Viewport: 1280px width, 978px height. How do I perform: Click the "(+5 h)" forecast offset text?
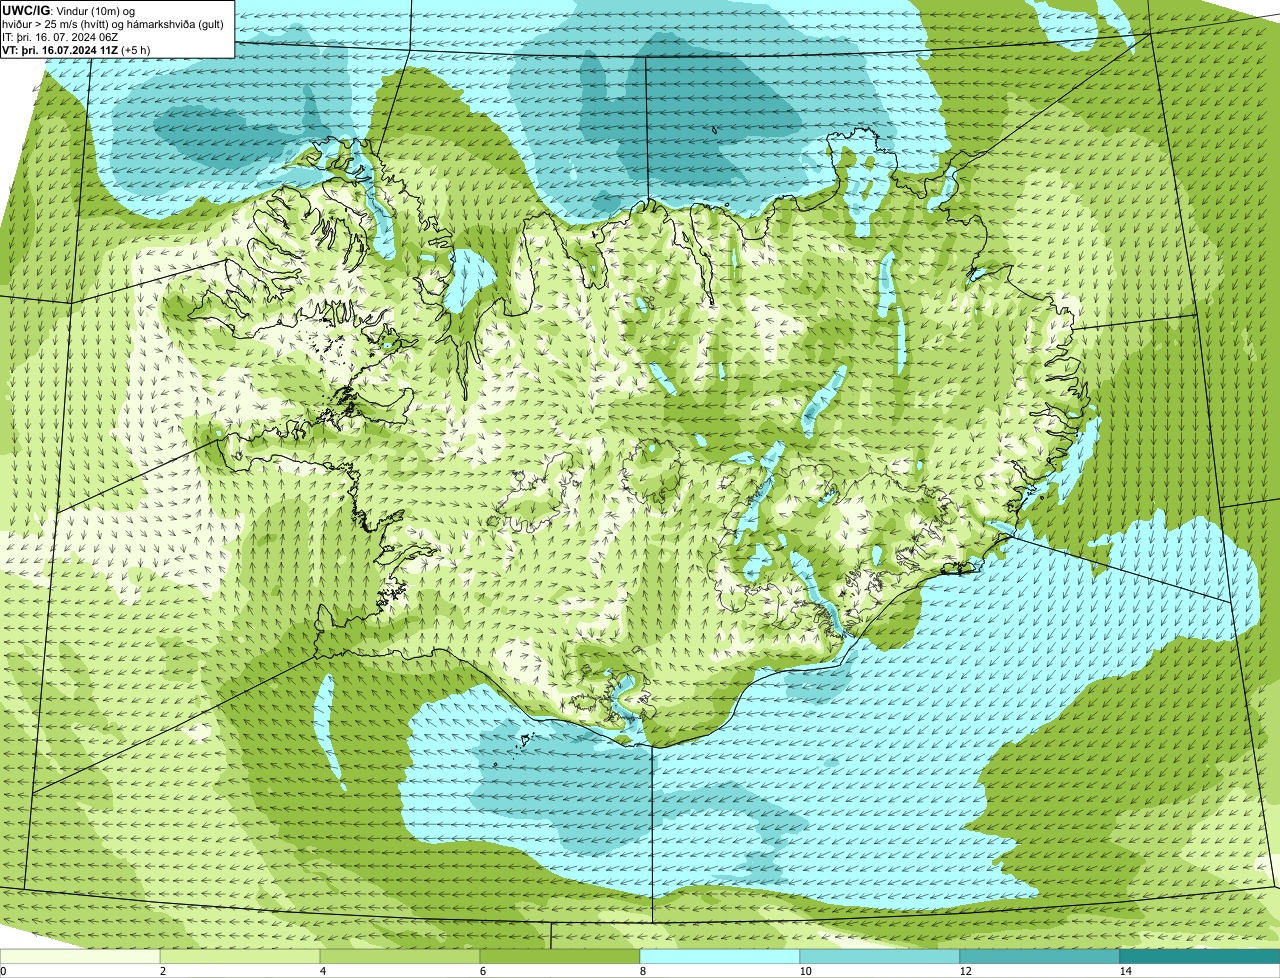[x=136, y=49]
